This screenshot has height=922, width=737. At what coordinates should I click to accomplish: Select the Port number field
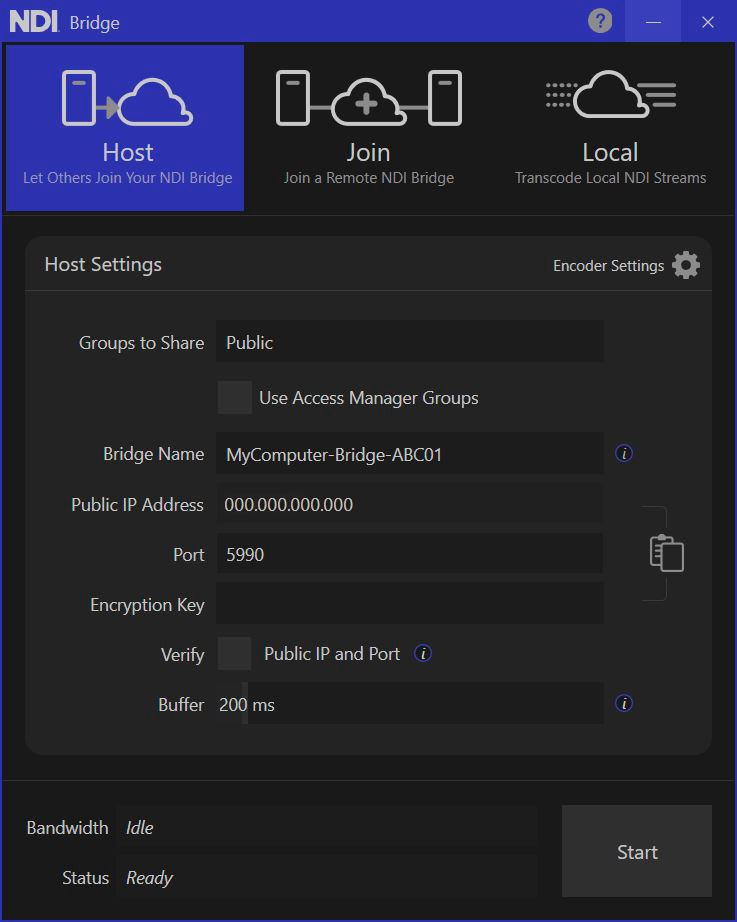point(410,554)
